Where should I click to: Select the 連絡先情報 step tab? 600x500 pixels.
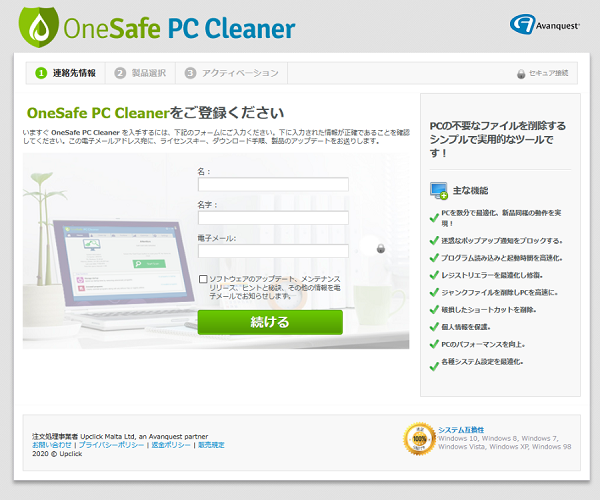tap(66, 73)
